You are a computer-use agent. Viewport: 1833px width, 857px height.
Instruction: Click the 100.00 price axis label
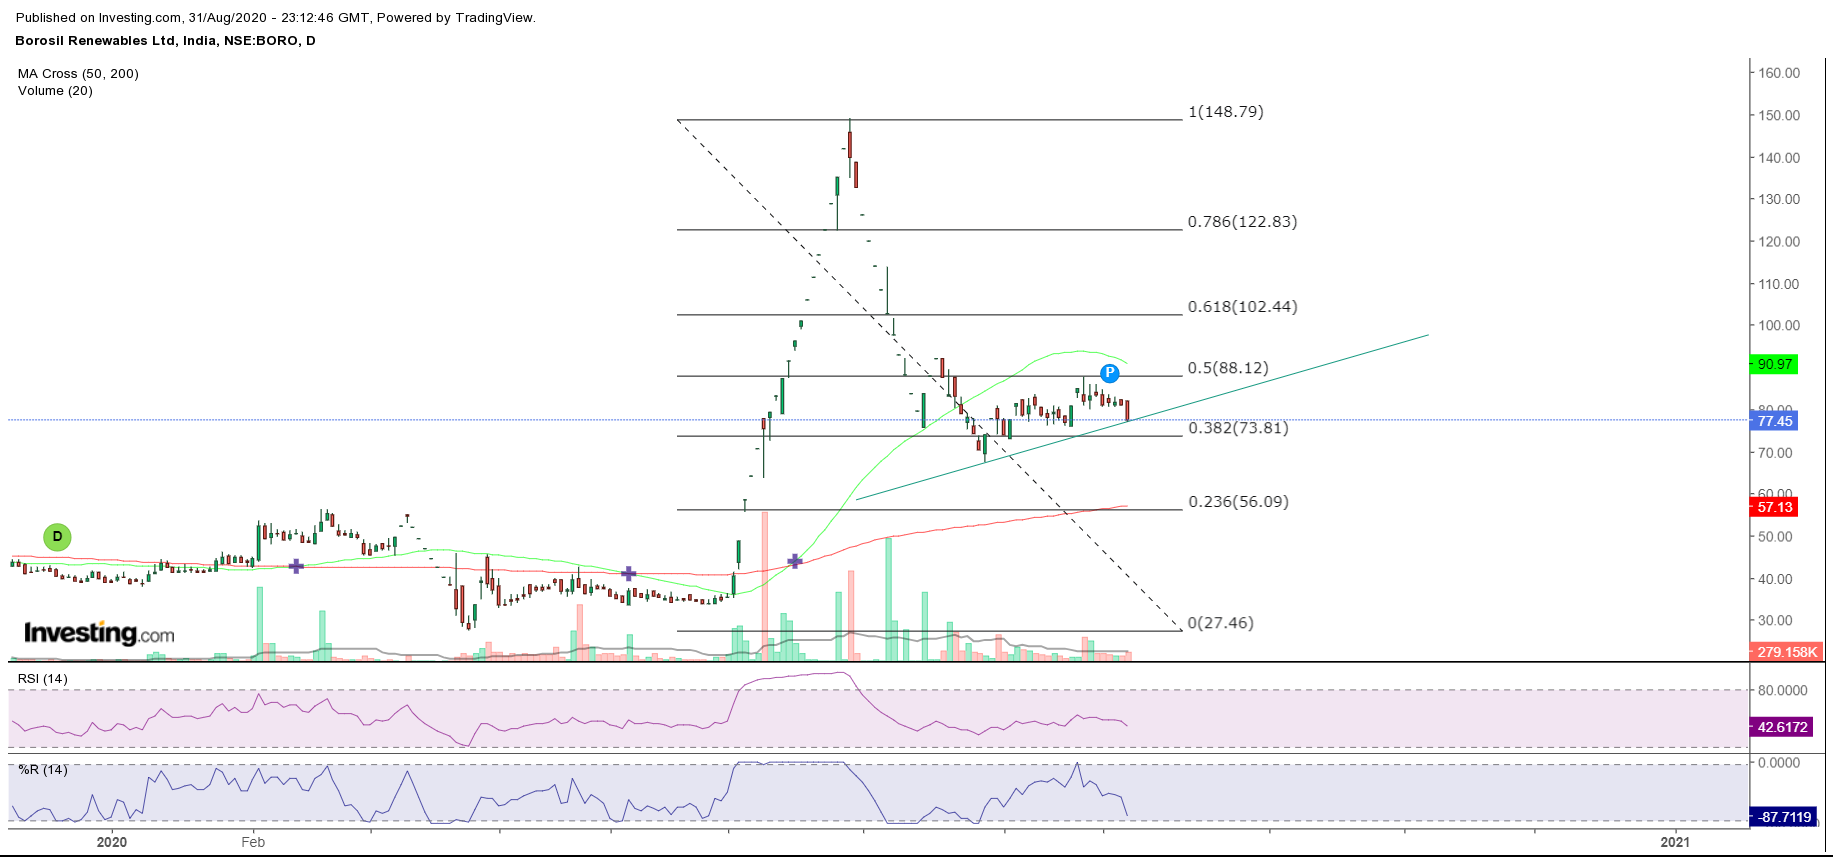tap(1779, 326)
